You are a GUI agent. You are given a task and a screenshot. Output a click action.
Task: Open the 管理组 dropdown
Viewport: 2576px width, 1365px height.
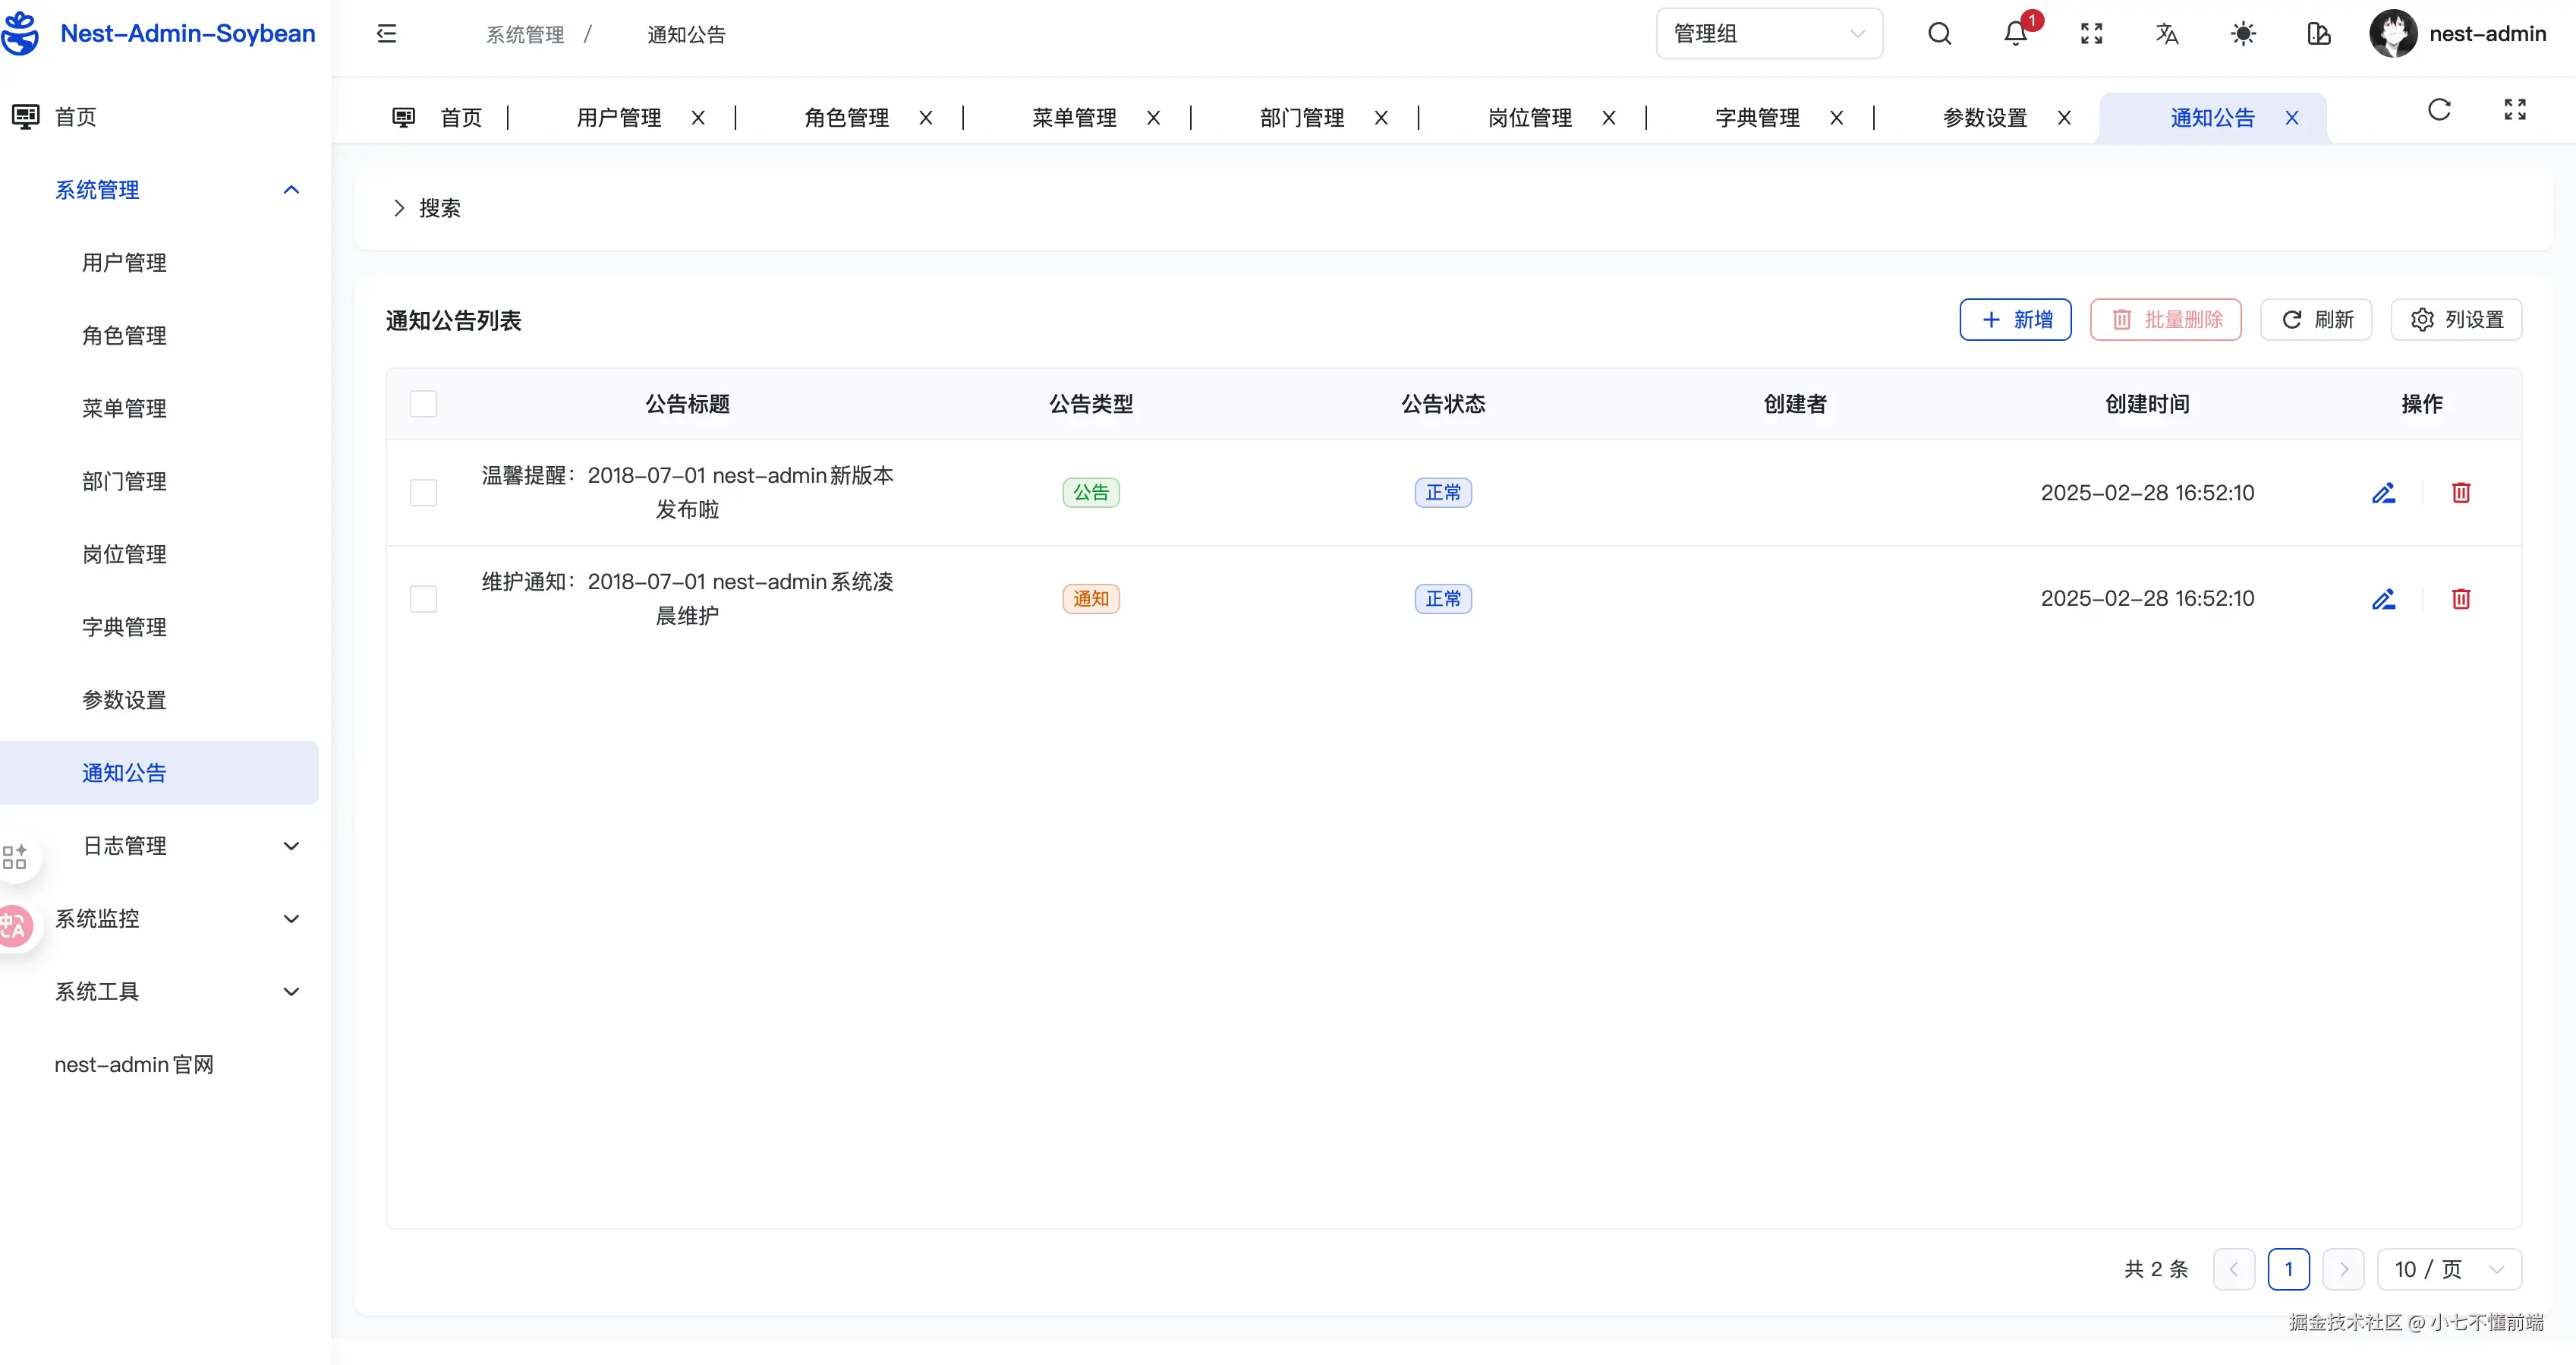point(1768,34)
